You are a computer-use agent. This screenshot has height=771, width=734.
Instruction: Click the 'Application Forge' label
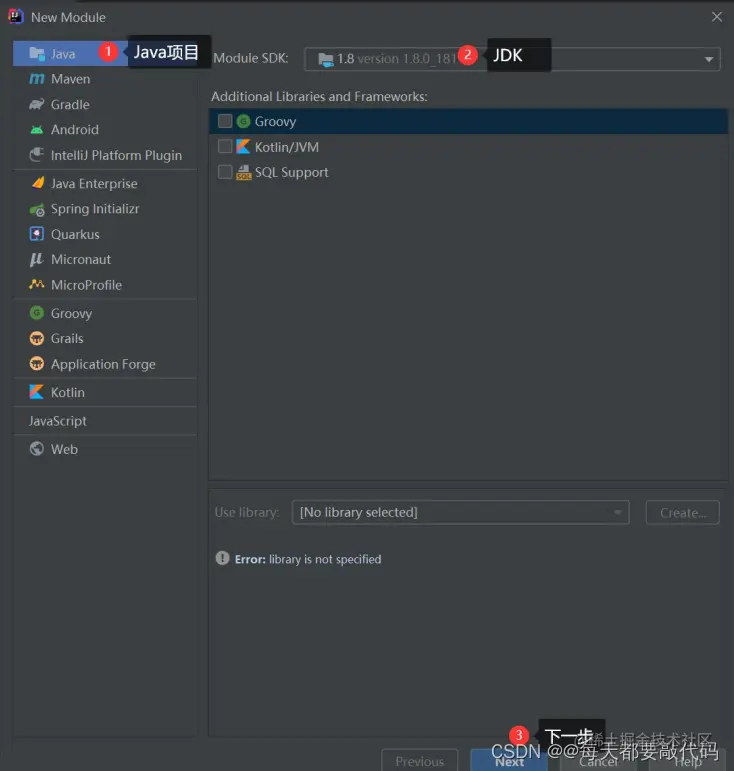click(103, 364)
